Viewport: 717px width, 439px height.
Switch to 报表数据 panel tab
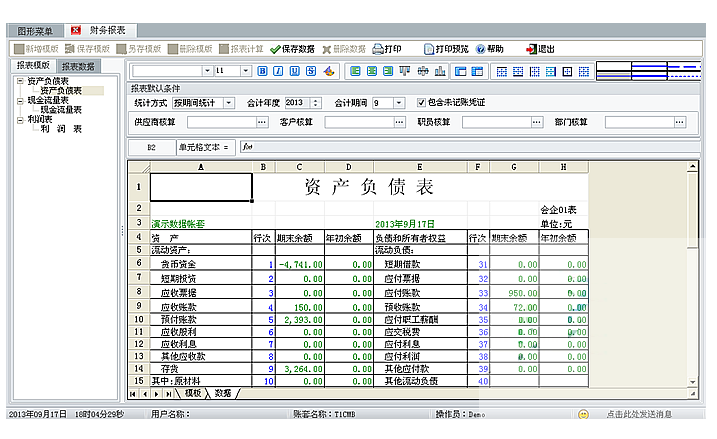[x=78, y=67]
